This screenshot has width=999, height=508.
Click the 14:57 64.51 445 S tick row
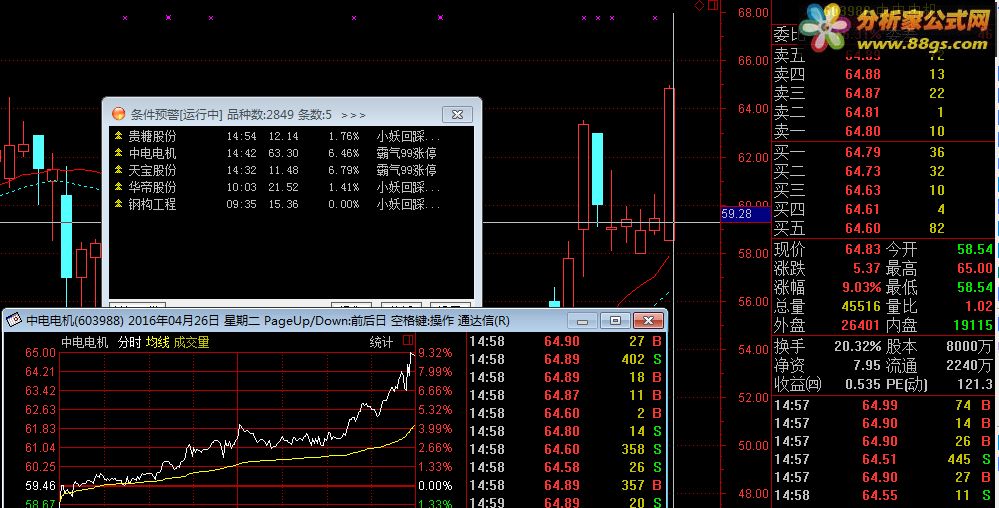tap(882, 459)
